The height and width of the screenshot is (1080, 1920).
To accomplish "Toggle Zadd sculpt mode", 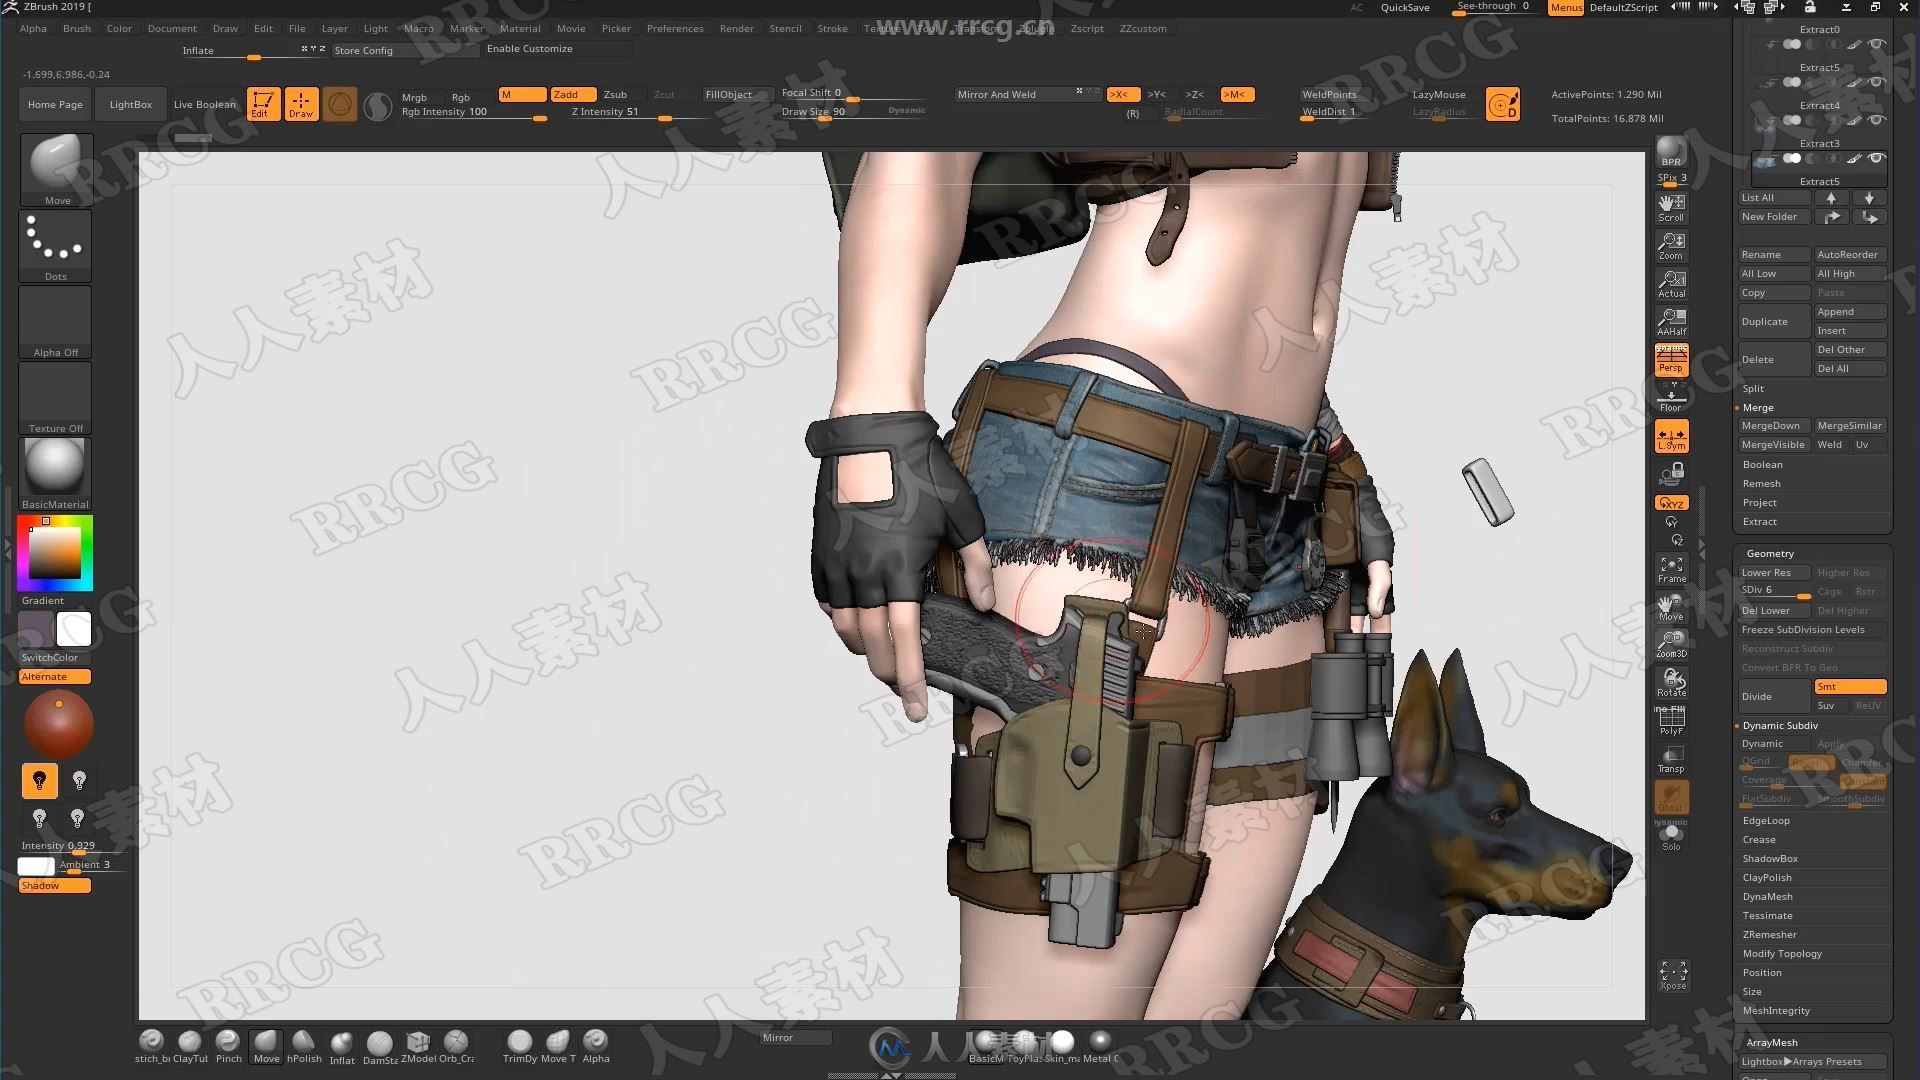I will click(x=573, y=95).
